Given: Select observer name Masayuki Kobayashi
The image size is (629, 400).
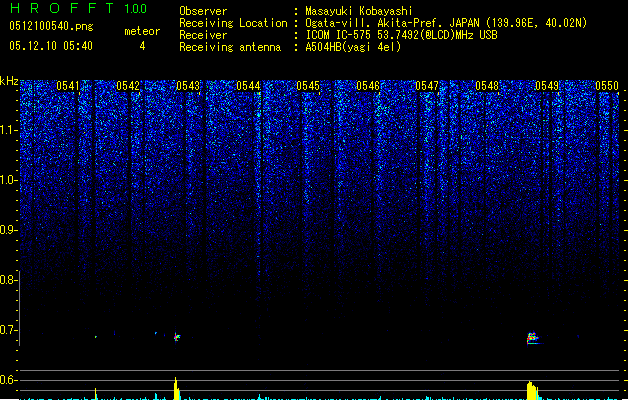Looking at the screenshot, I should (359, 11).
